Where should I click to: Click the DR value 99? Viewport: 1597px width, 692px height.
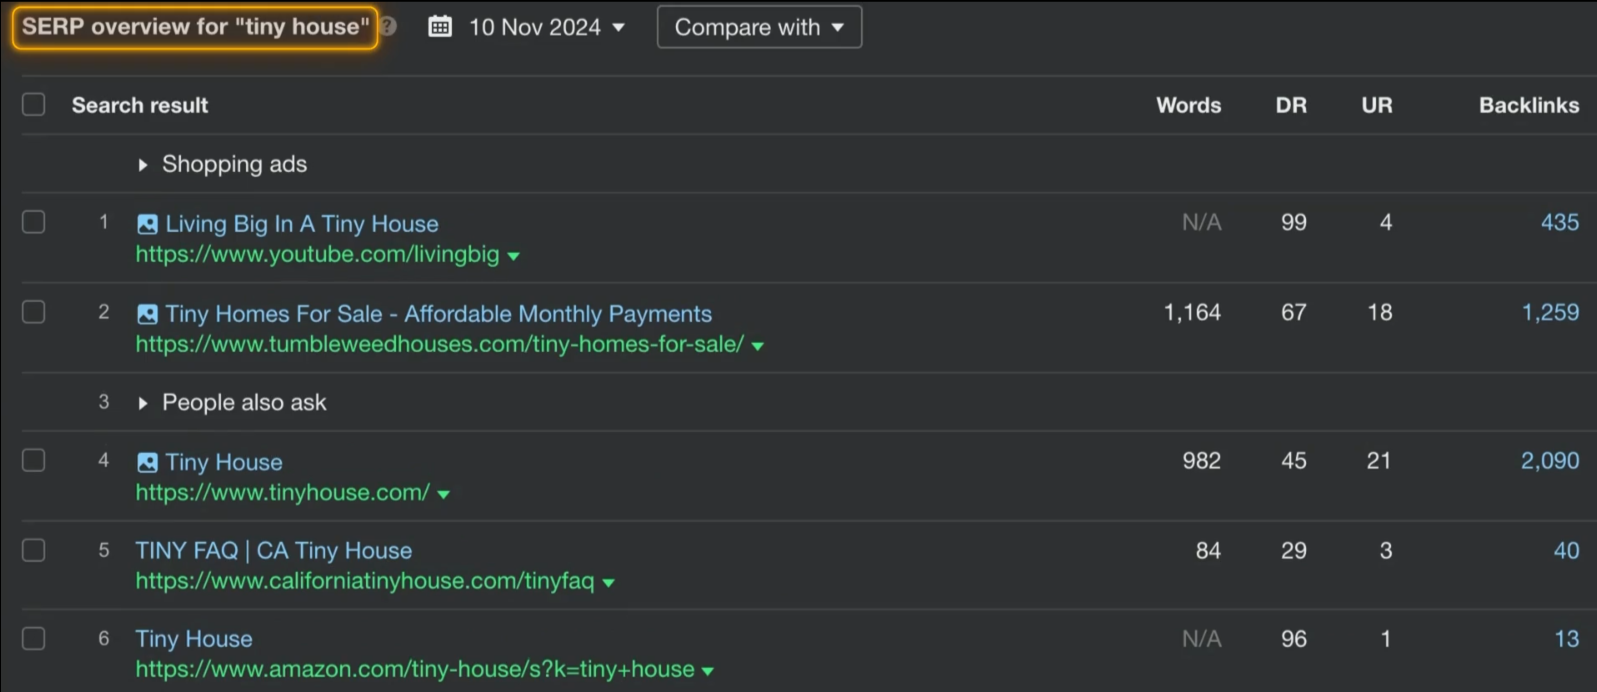point(1294,222)
